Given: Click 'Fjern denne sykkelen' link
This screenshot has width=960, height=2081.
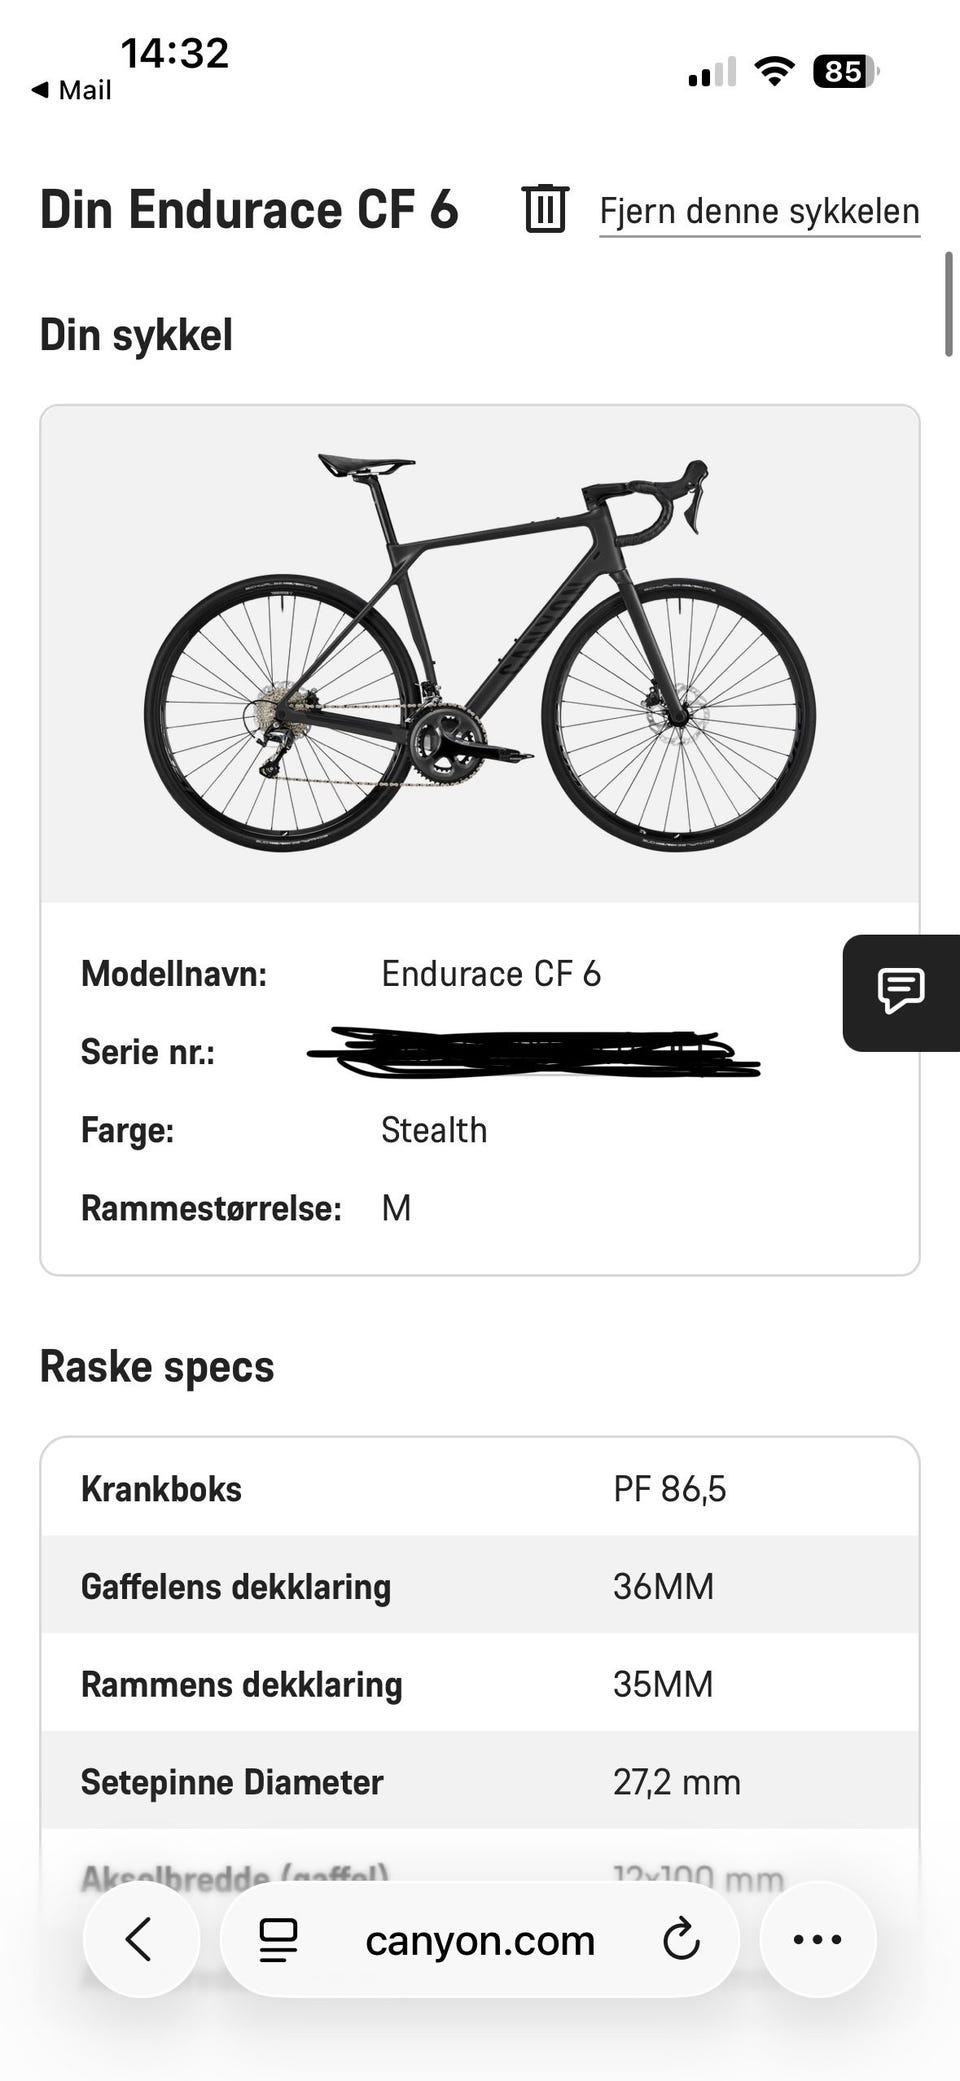Looking at the screenshot, I should coord(759,212).
